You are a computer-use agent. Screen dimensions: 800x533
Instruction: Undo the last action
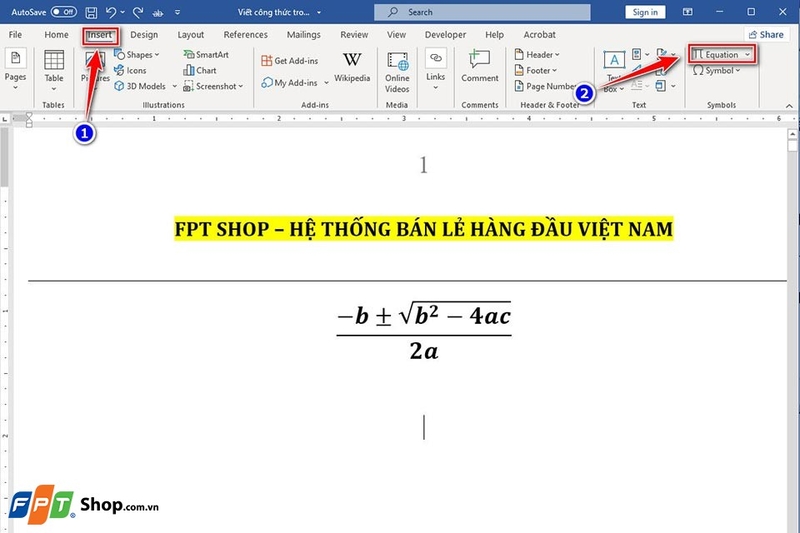tap(111, 12)
